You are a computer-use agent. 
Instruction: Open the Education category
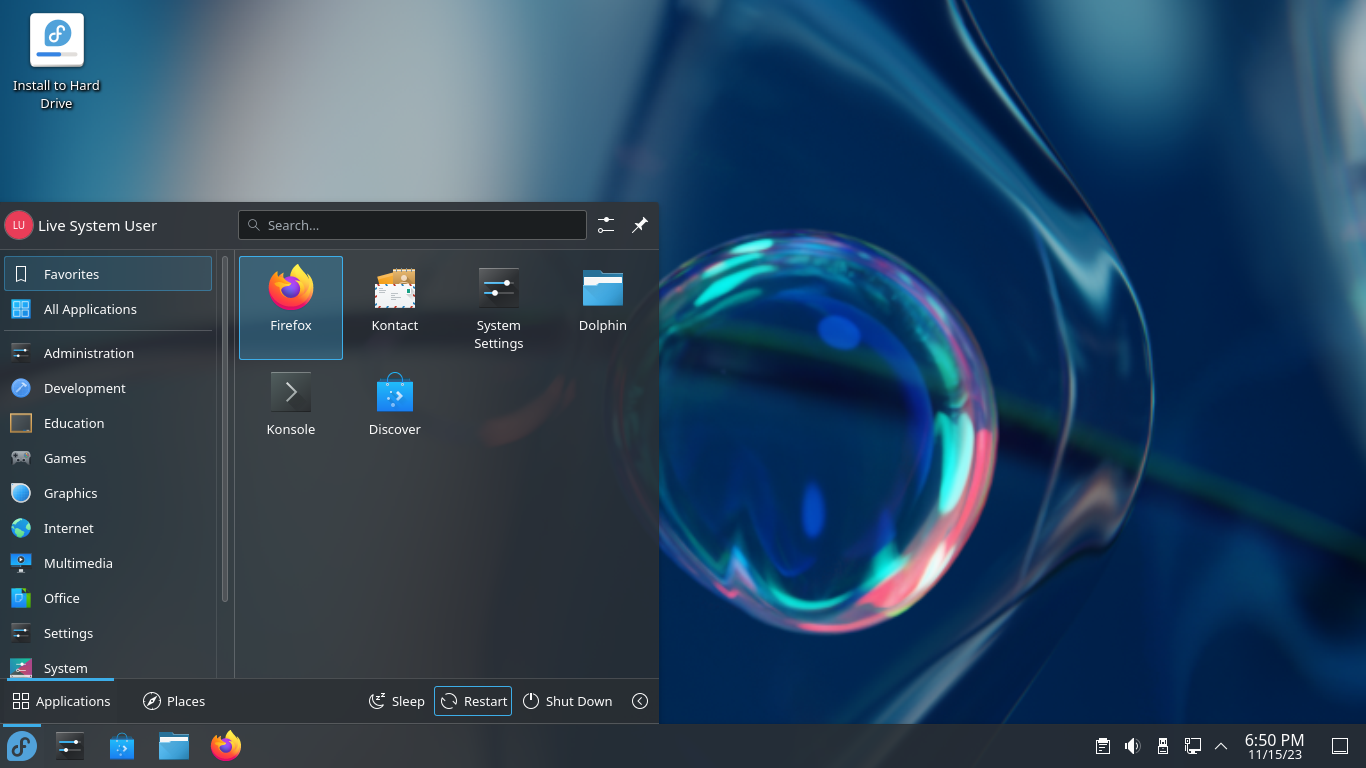(x=108, y=423)
